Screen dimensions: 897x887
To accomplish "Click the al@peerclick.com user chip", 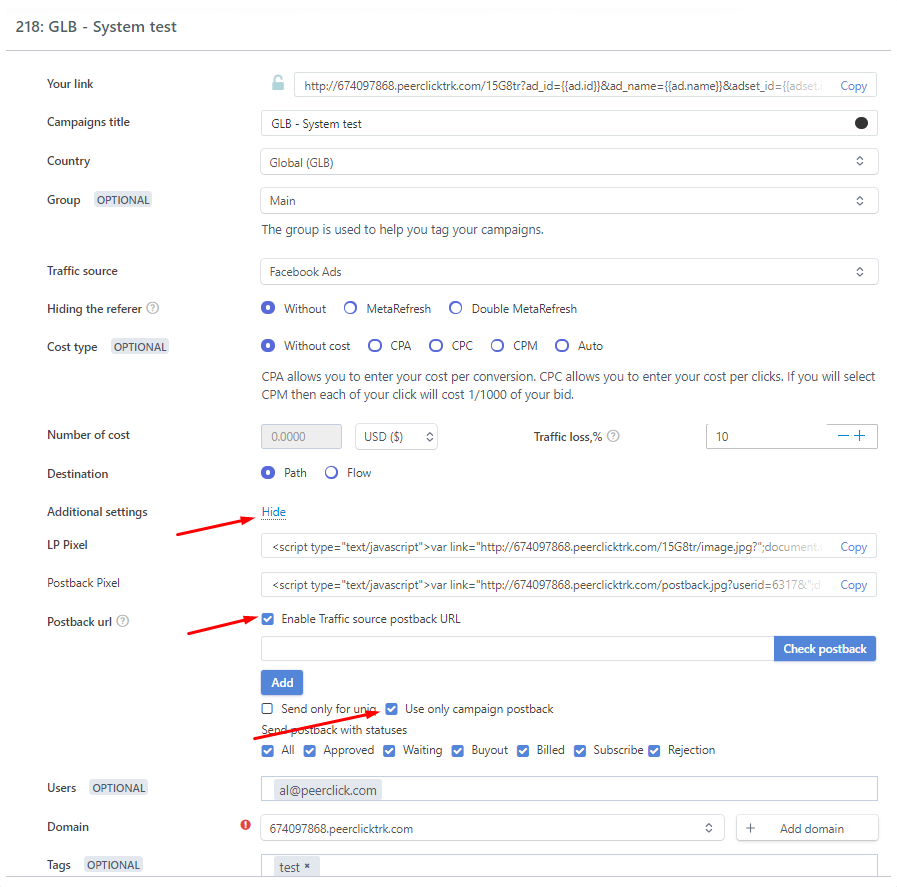I will coord(328,790).
